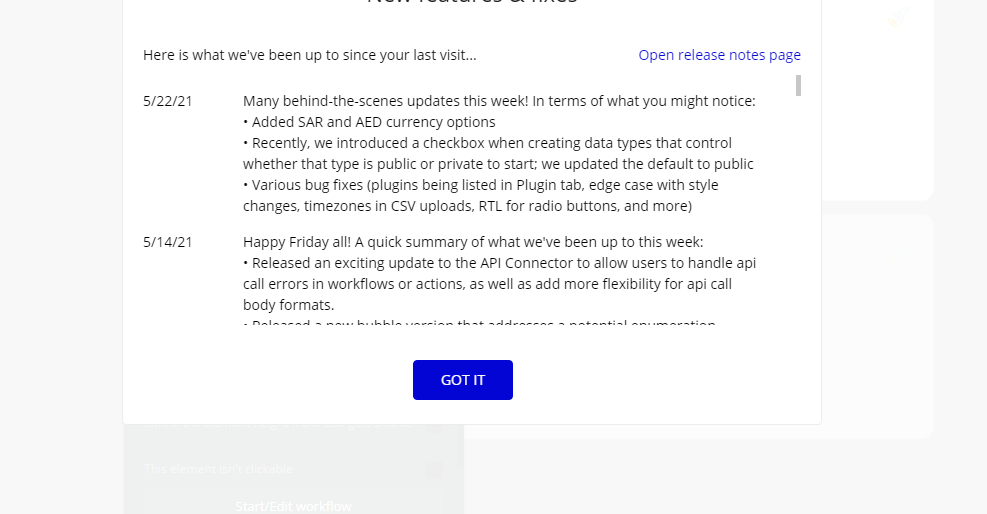Click the 'Many behind-the-scenes updates' line
The image size is (987, 514).
[499, 101]
